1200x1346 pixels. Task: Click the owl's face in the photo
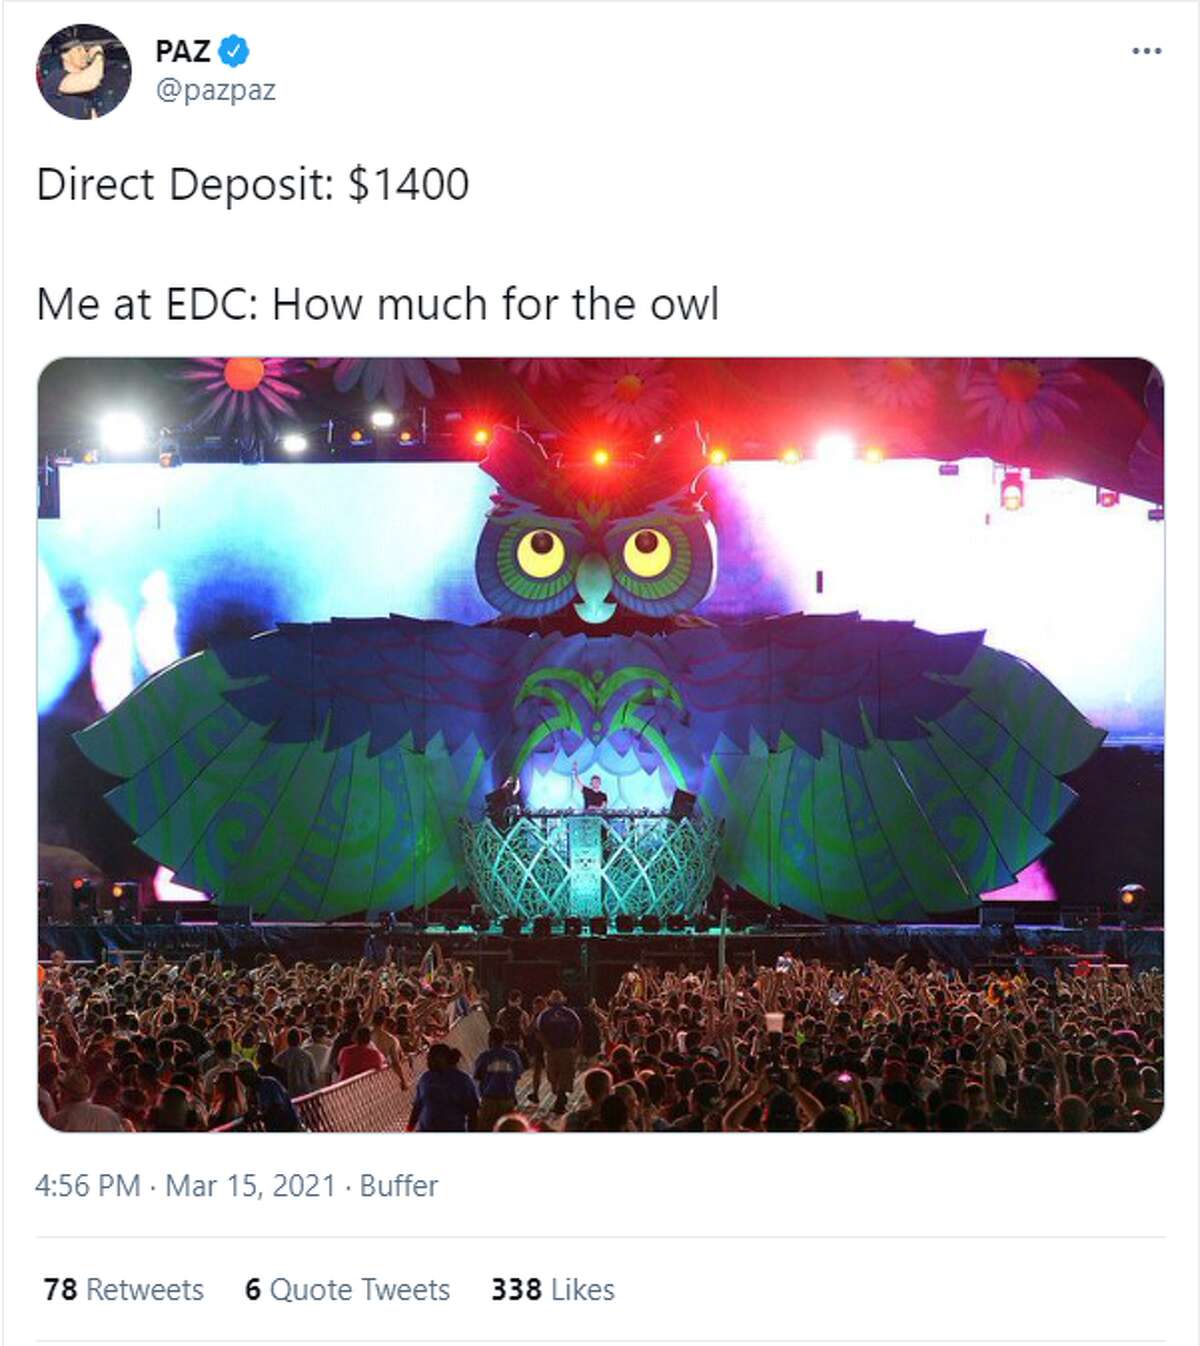point(594,555)
